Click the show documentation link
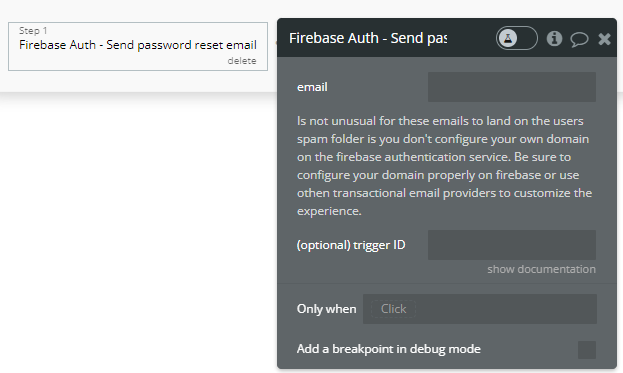This screenshot has height=373, width=623. pos(542,269)
